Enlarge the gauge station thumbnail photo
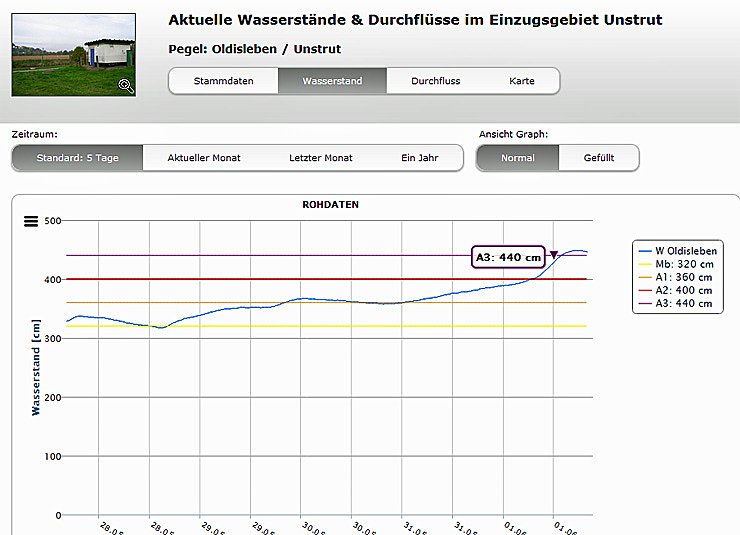 [72, 54]
